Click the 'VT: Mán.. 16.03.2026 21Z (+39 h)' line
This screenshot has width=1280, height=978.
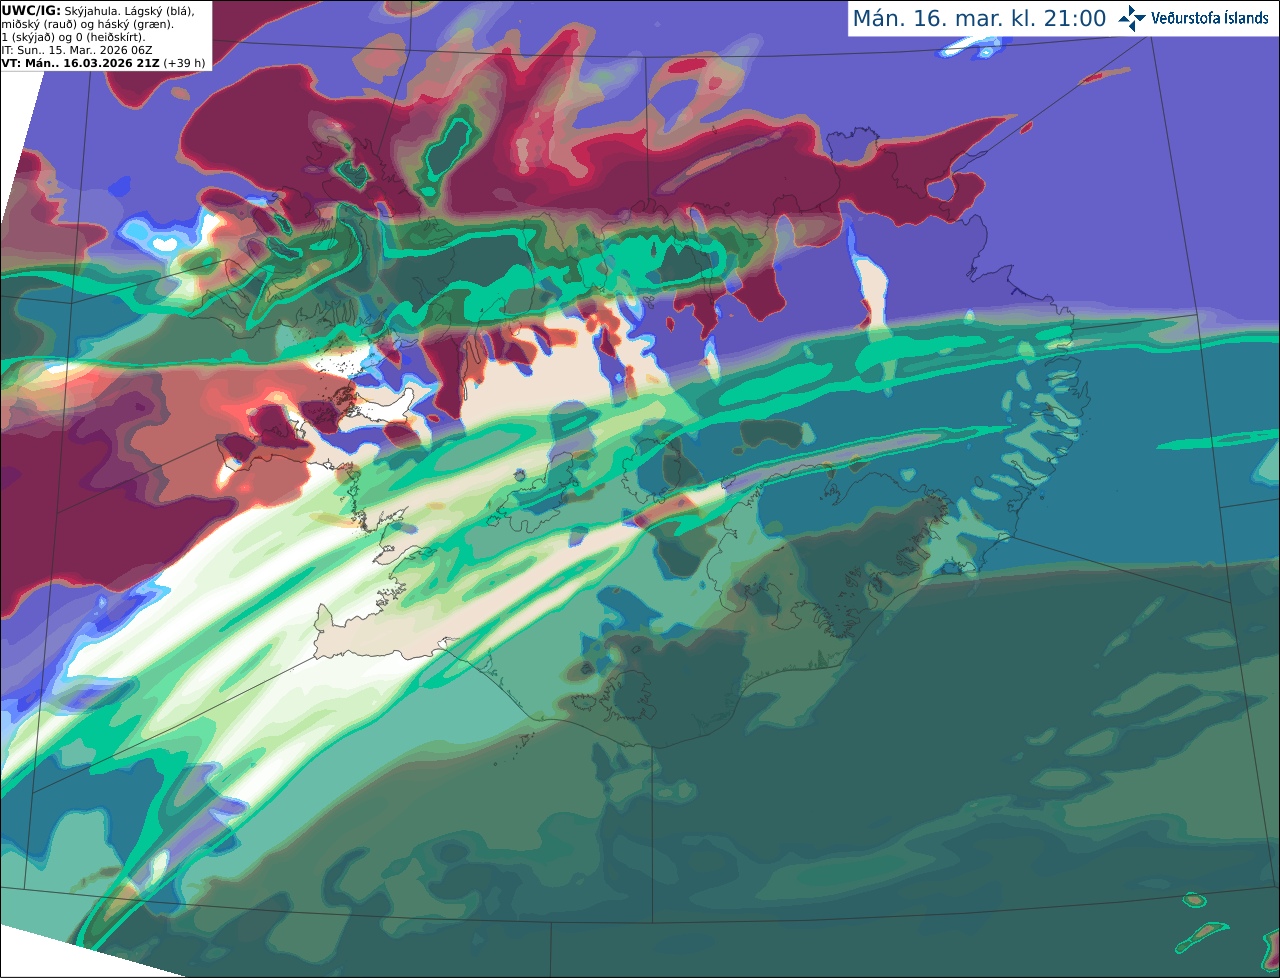[103, 63]
